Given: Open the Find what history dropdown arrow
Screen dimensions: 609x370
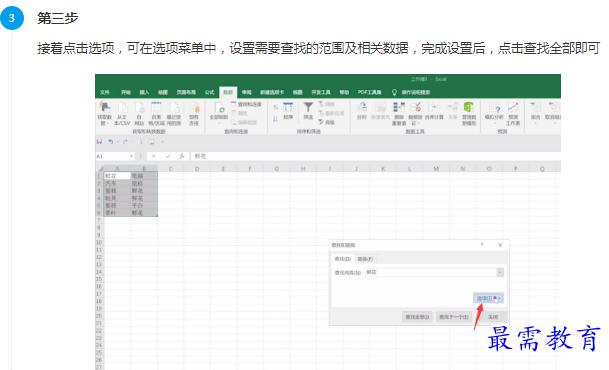Looking at the screenshot, I should pyautogui.click(x=500, y=272).
